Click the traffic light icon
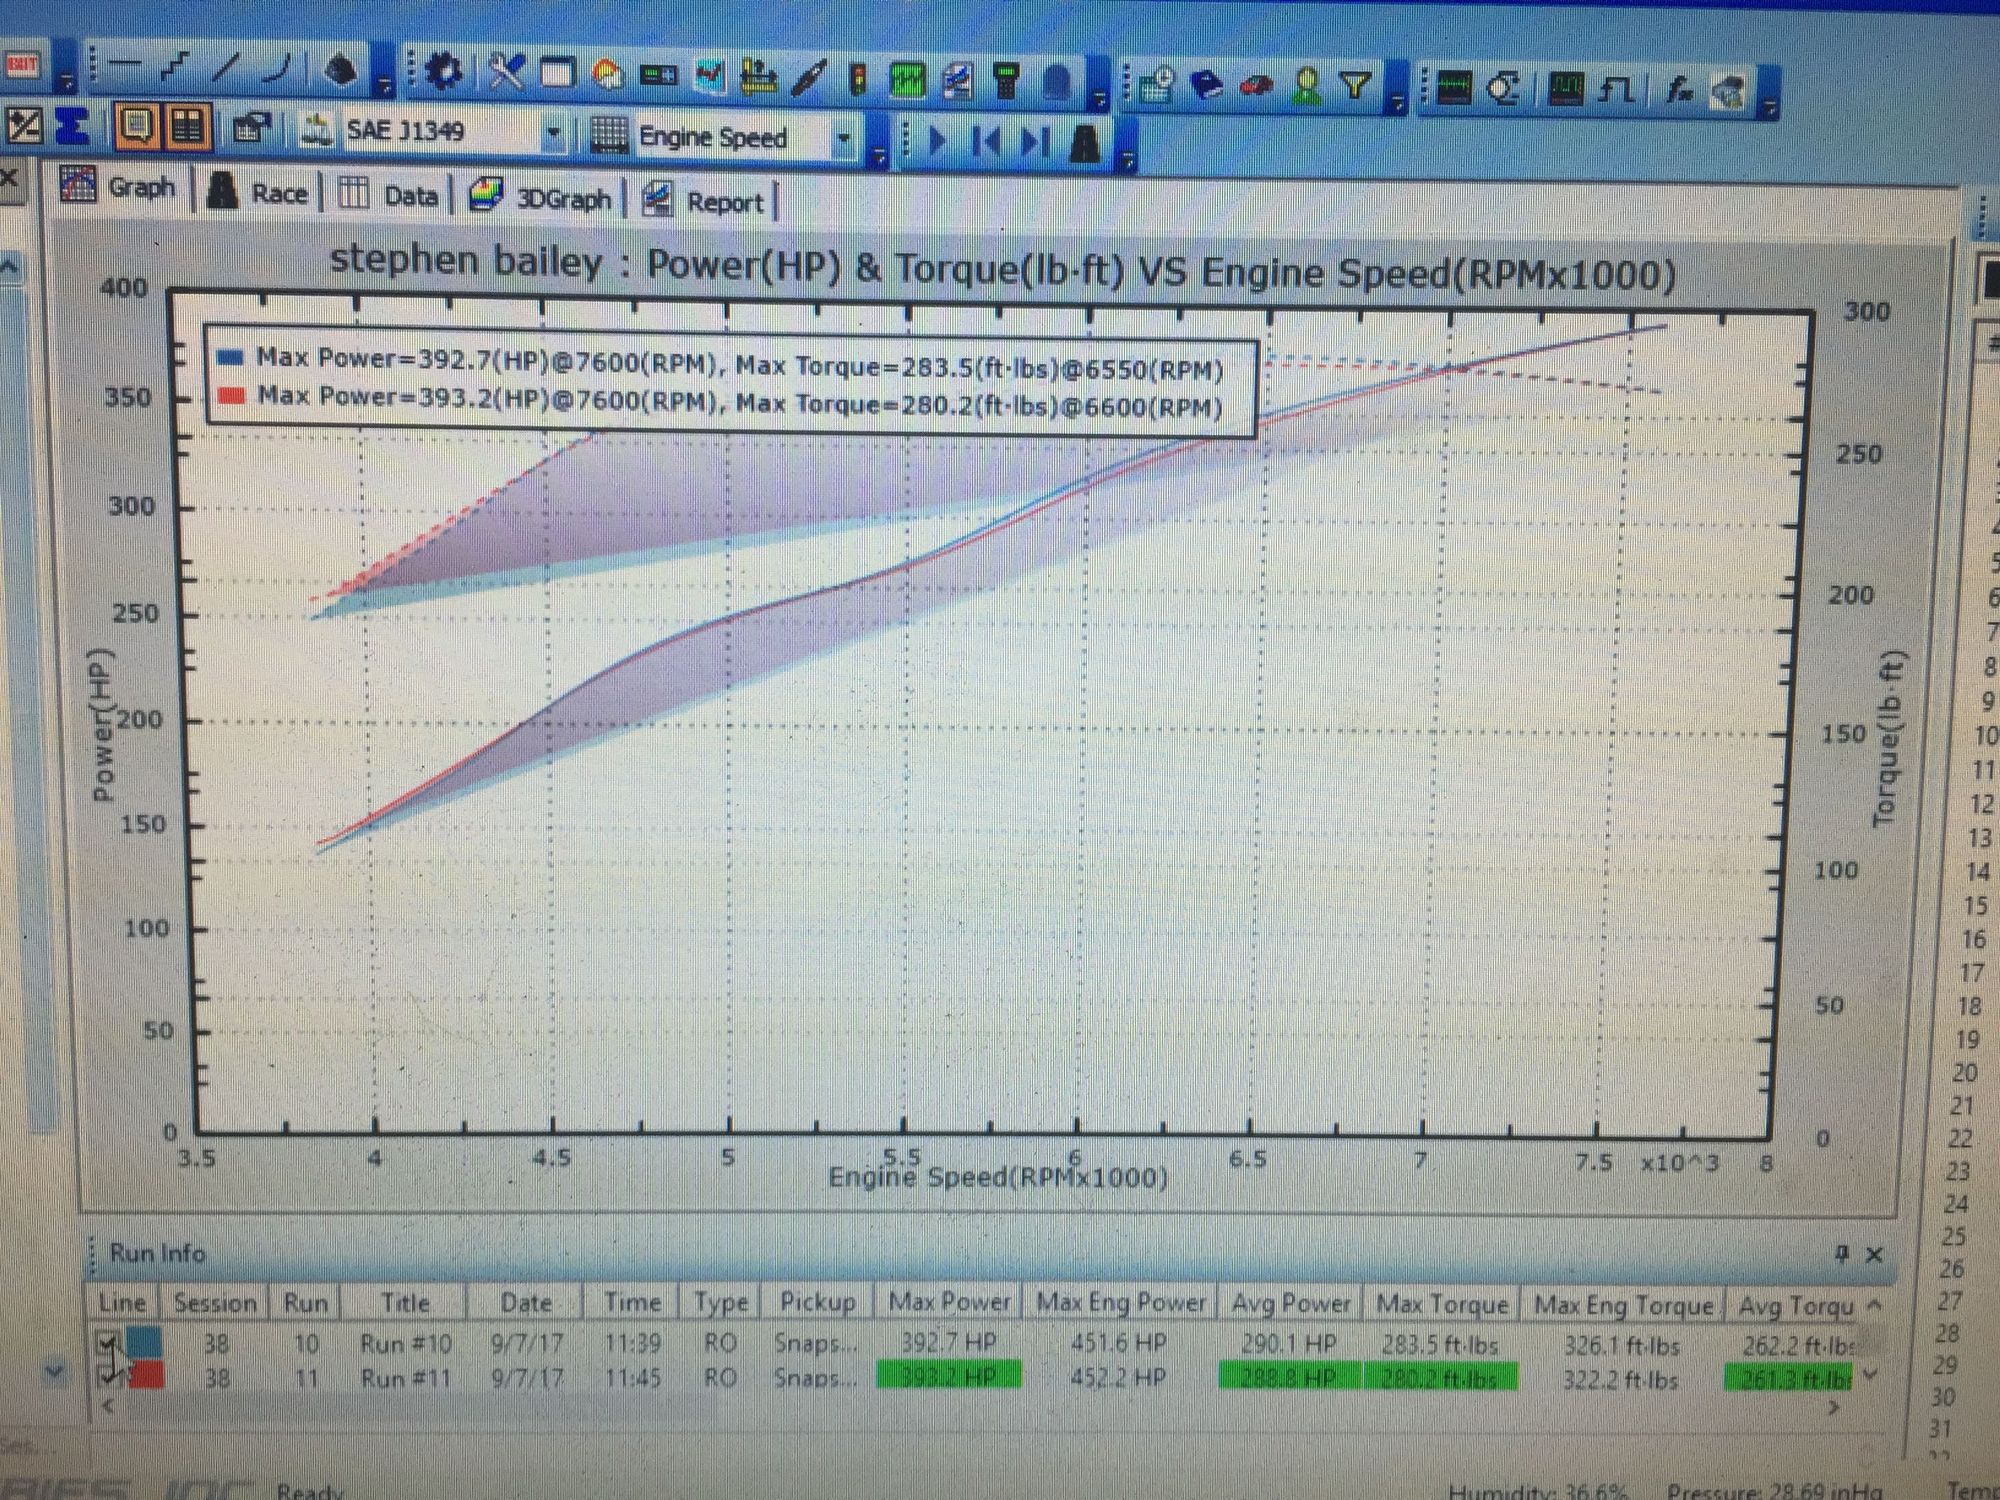The height and width of the screenshot is (1500, 2000). (857, 78)
